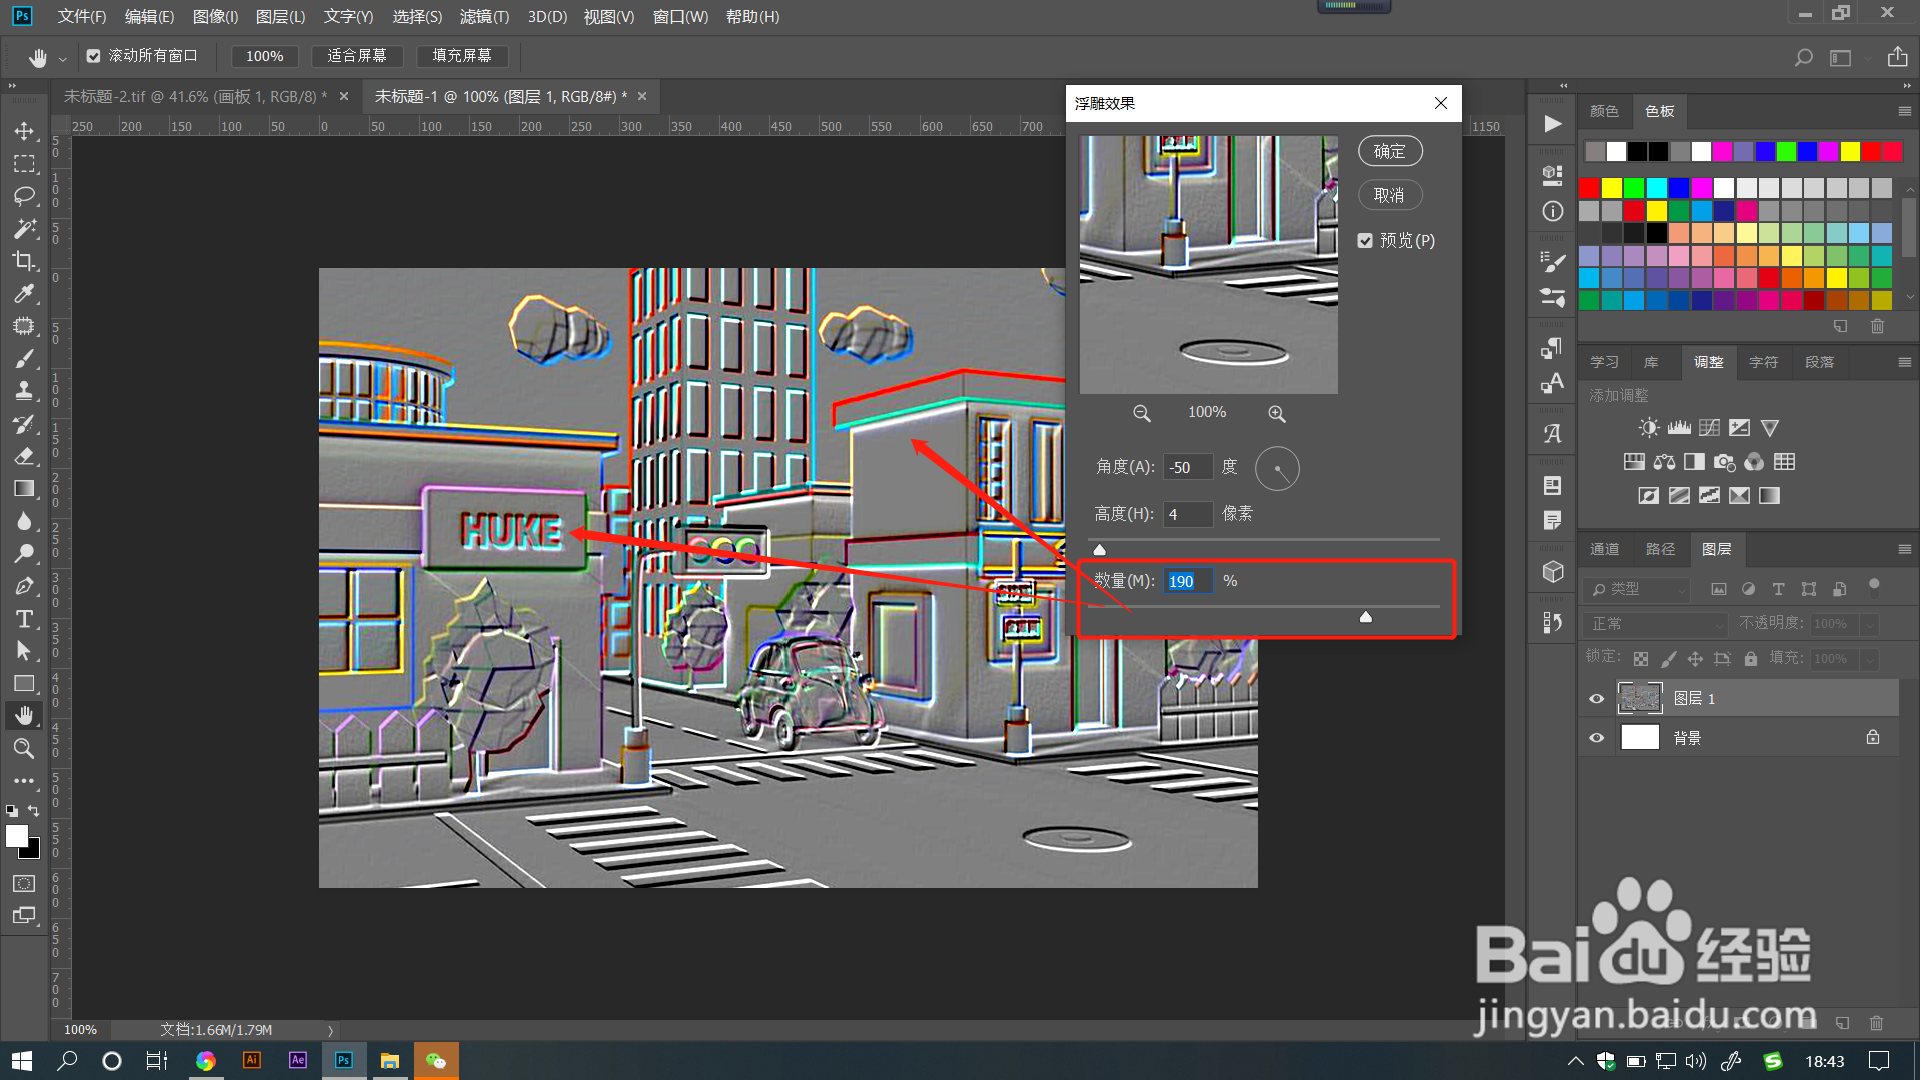
Task: Hide 图层 1 layer visibility
Action: click(1596, 699)
